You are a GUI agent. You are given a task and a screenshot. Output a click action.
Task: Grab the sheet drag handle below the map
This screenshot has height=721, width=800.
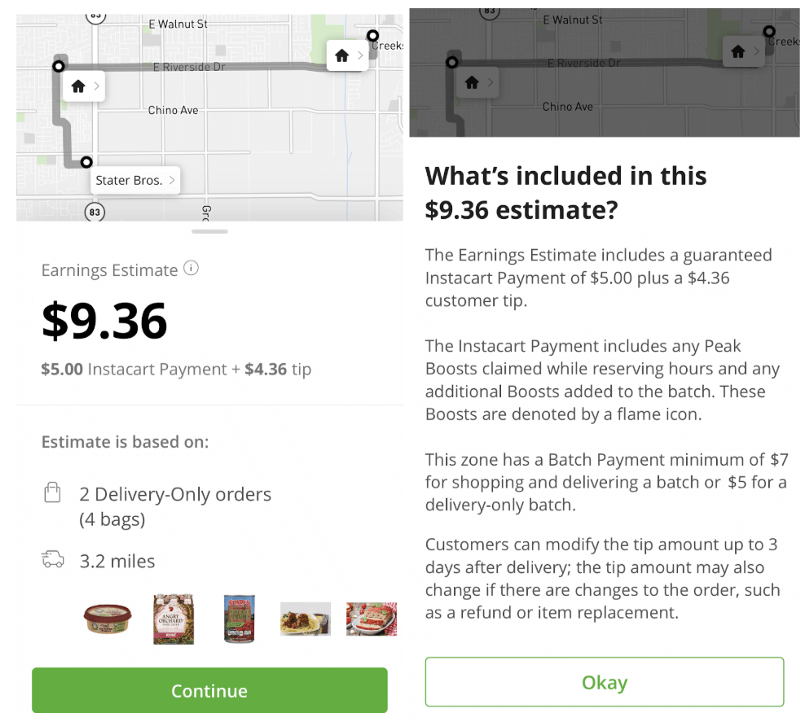pyautogui.click(x=210, y=231)
